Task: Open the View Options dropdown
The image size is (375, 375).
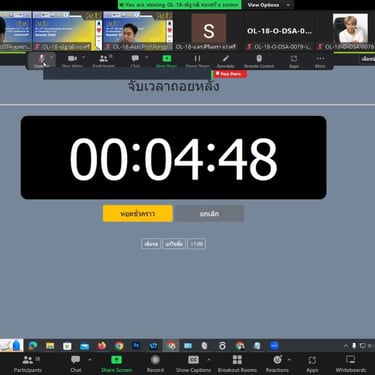Action: pyautogui.click(x=268, y=5)
